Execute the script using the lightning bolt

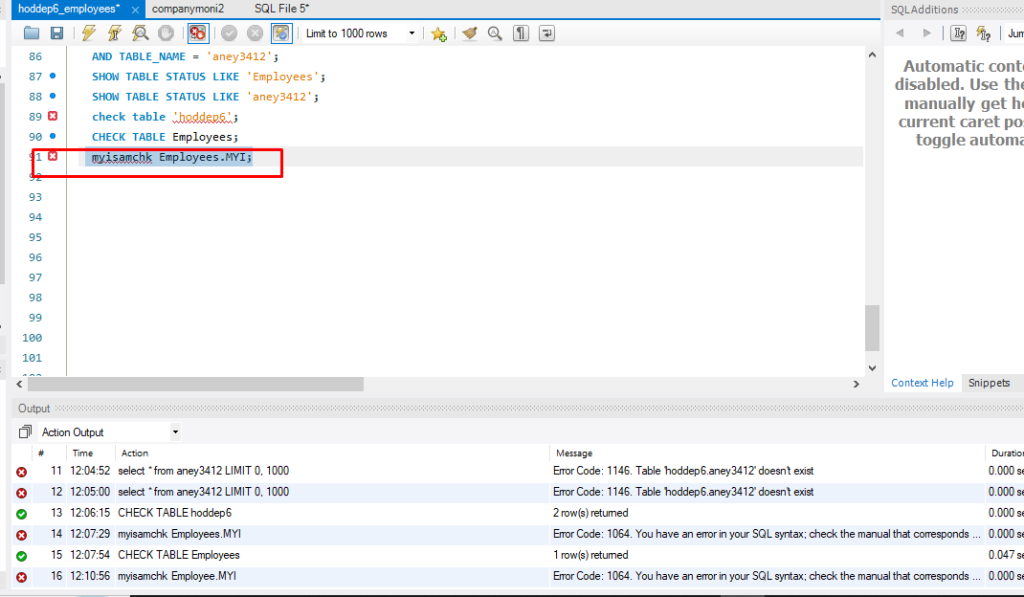click(x=89, y=33)
